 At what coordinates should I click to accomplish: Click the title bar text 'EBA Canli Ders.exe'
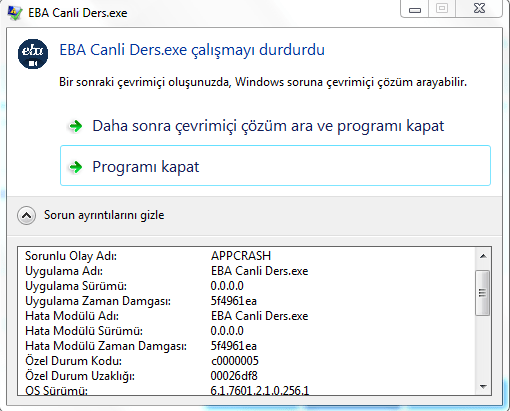tap(78, 13)
